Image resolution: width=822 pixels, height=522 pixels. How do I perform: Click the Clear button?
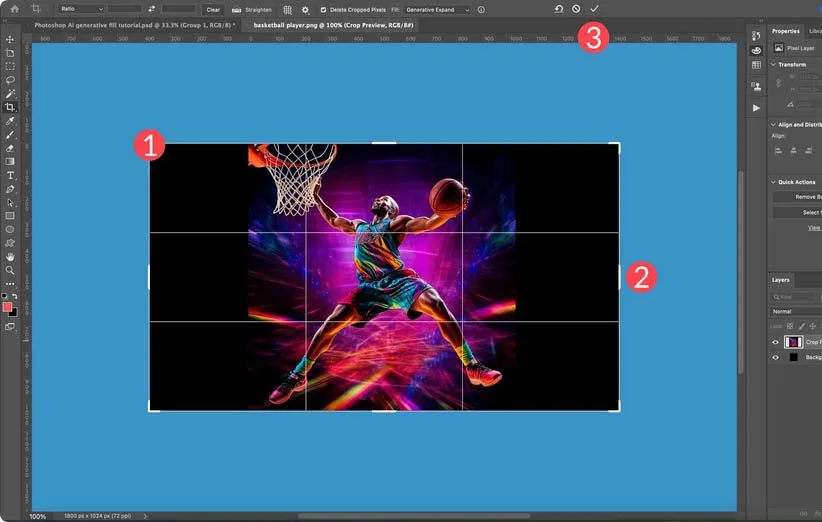pyautogui.click(x=213, y=9)
